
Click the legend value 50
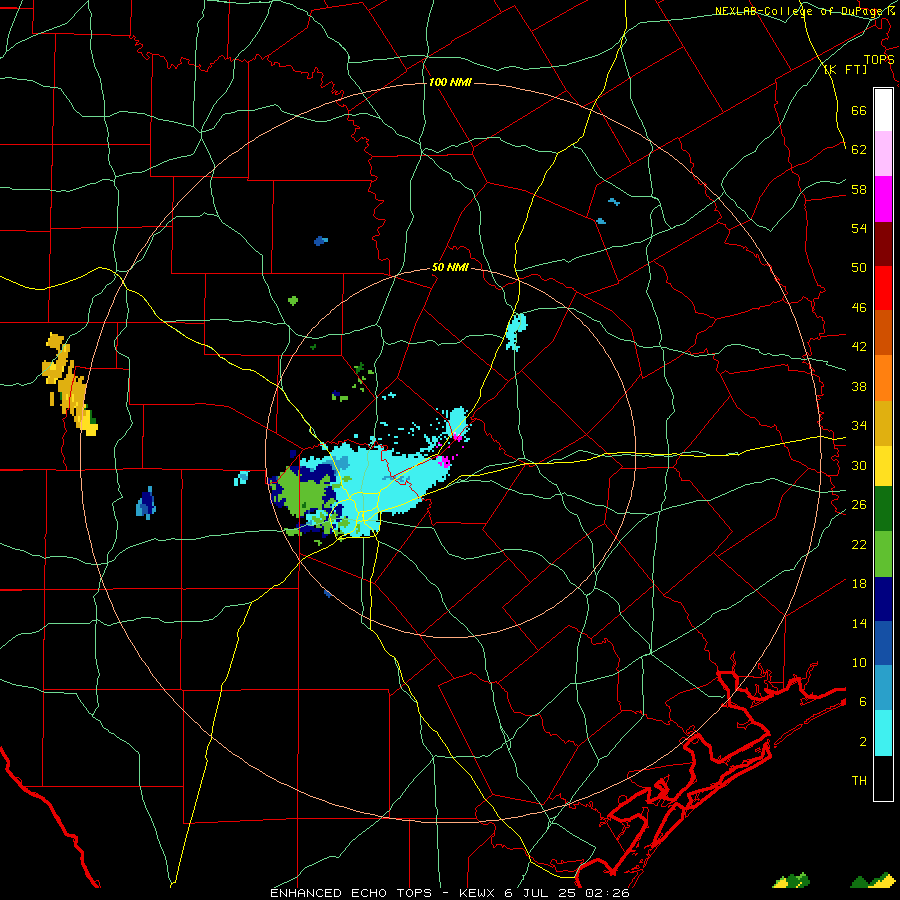coord(859,267)
